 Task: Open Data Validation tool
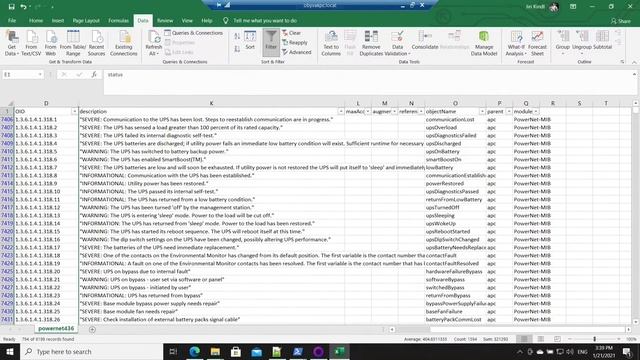(x=397, y=42)
